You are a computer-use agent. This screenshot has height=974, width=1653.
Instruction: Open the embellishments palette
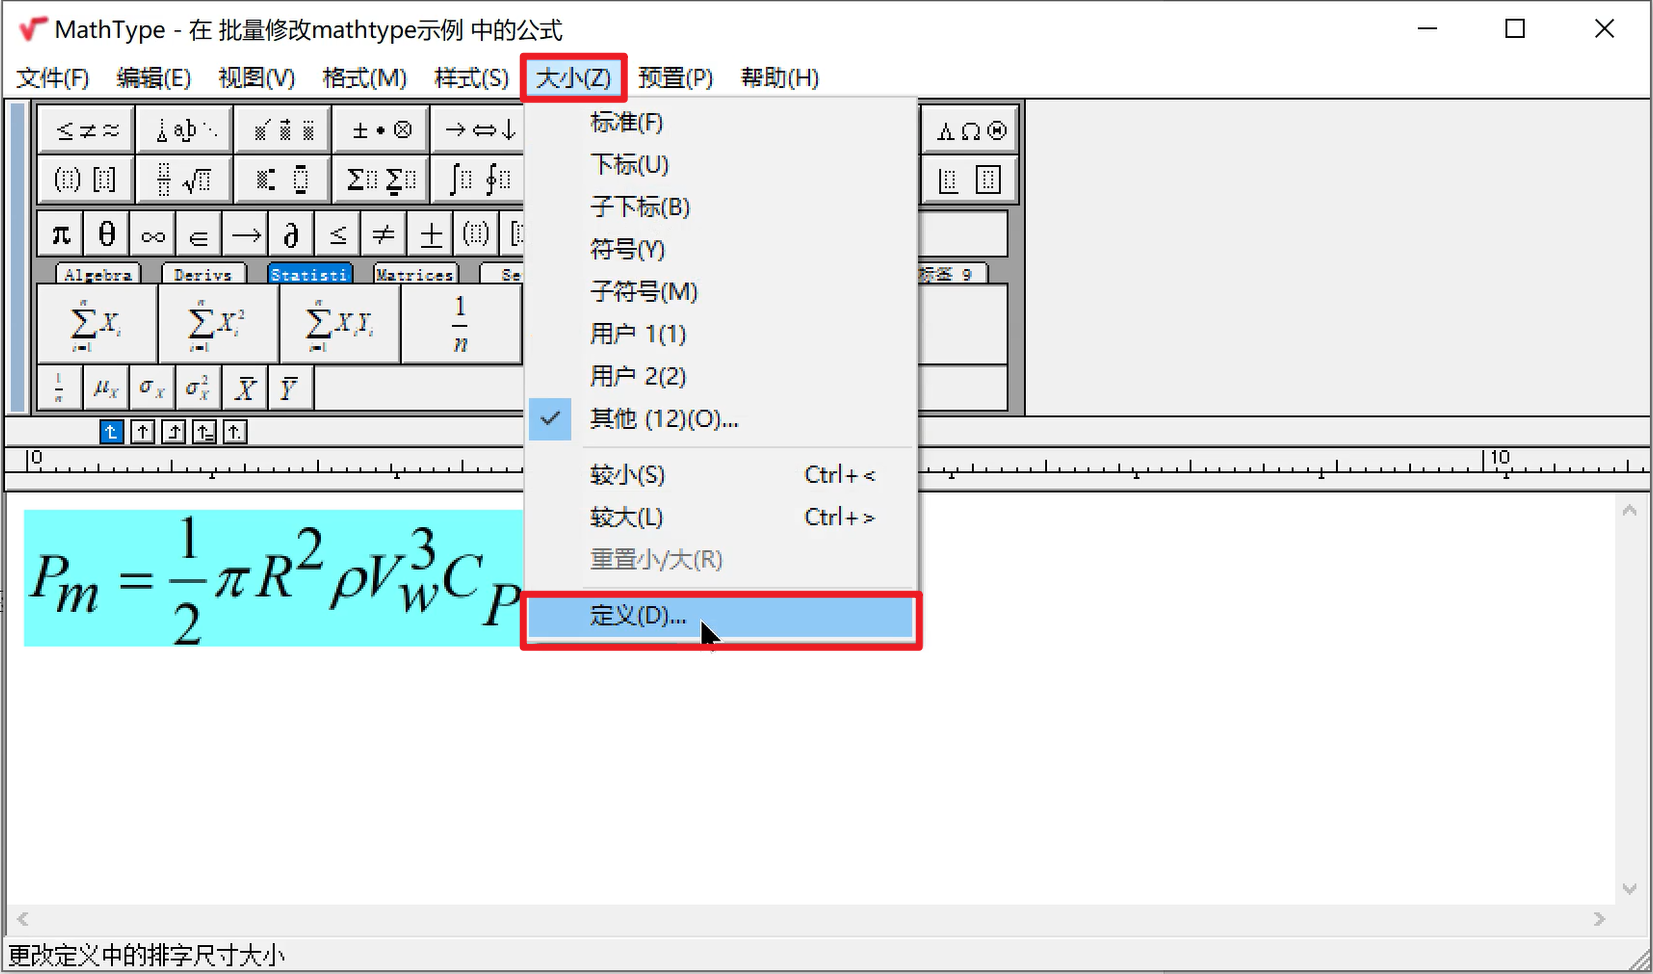click(x=283, y=130)
